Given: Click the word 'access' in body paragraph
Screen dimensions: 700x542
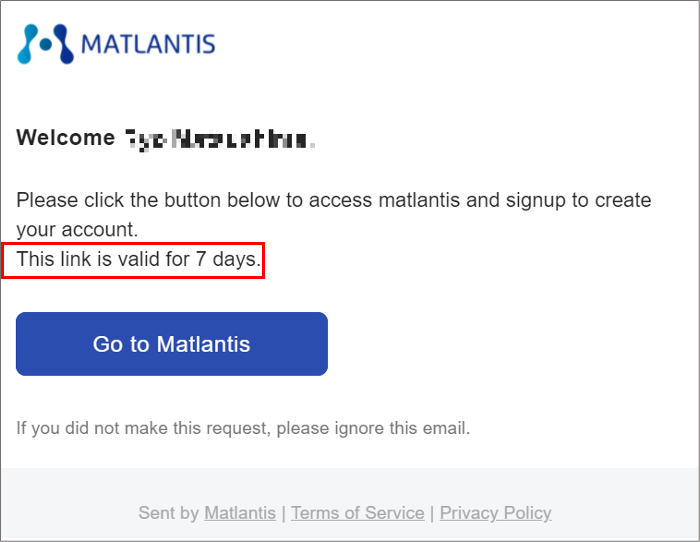Looking at the screenshot, I should pos(341,200).
